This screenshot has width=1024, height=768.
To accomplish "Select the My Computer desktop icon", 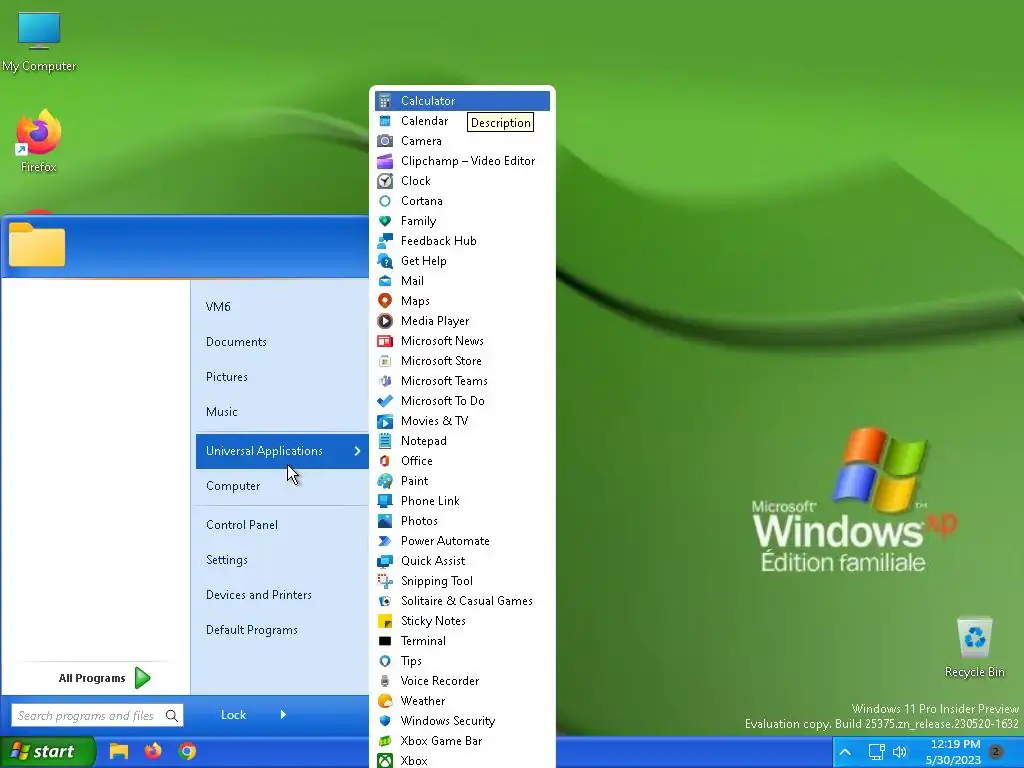I will (x=39, y=41).
